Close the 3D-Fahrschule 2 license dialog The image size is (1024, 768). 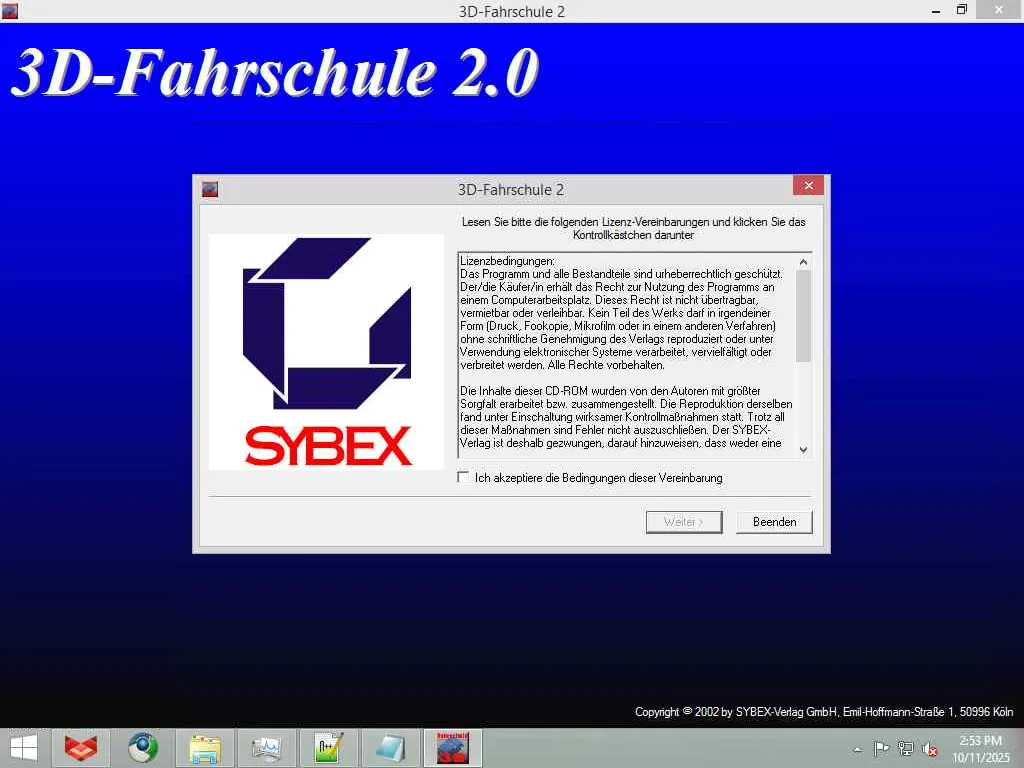808,186
